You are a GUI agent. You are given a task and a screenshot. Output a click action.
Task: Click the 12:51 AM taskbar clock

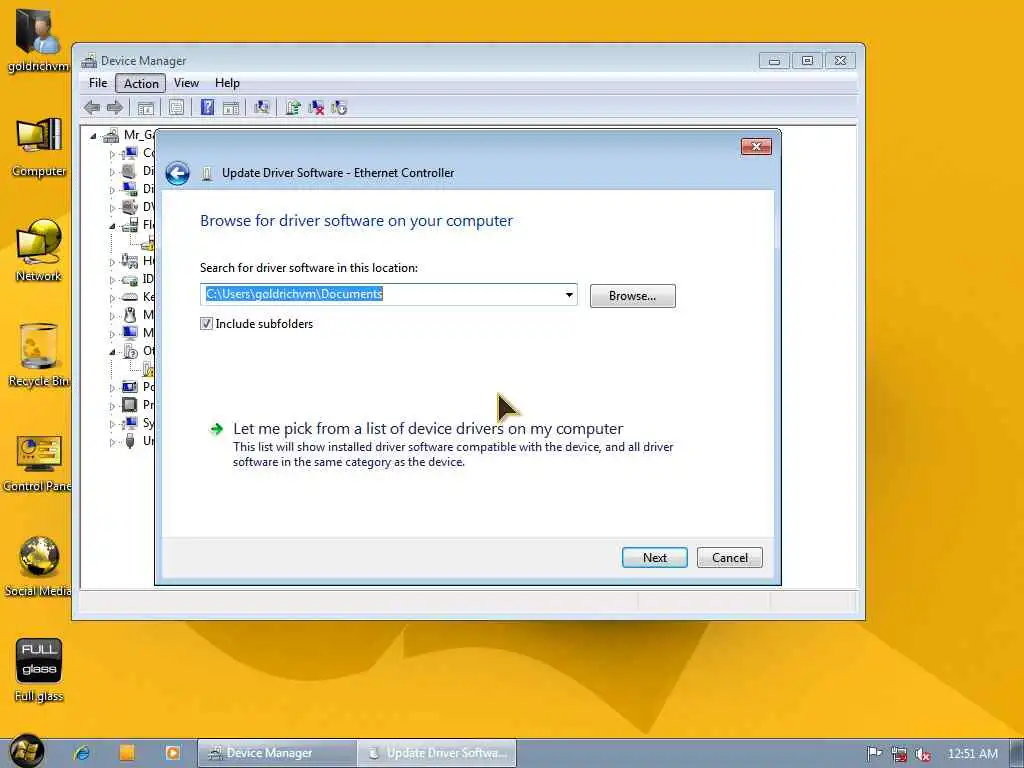coord(972,754)
